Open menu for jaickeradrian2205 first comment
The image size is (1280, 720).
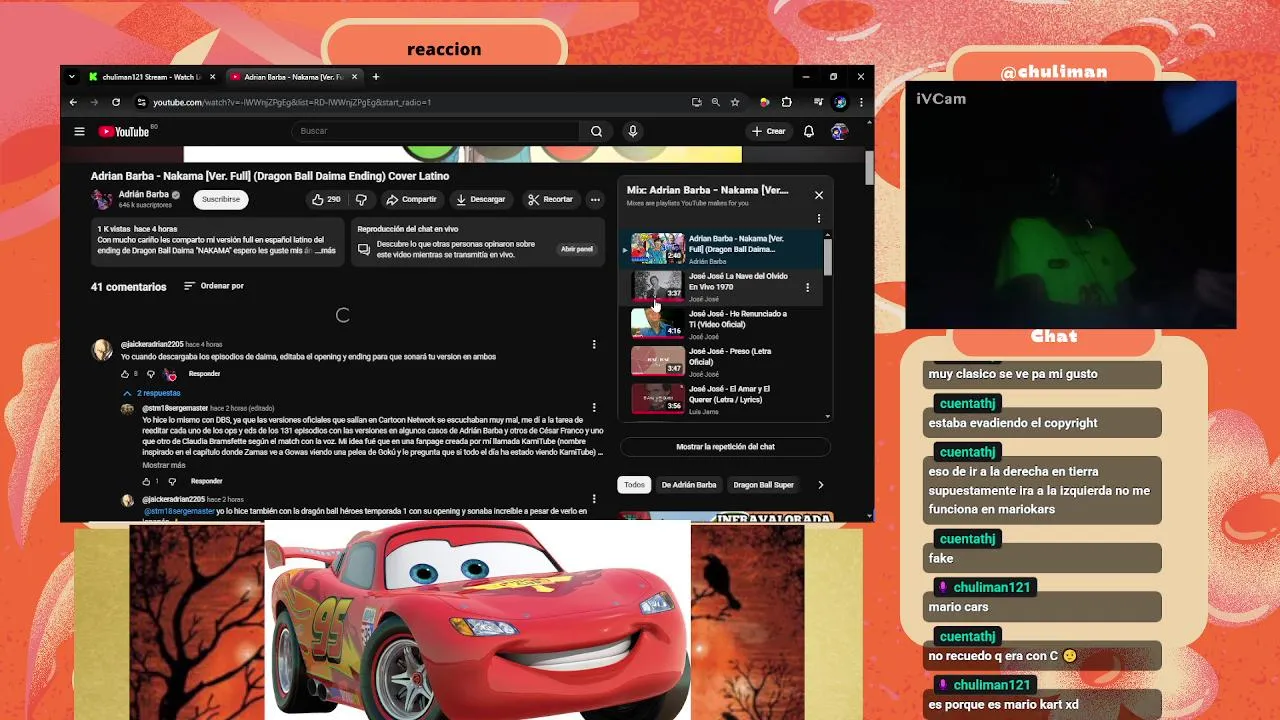point(594,345)
